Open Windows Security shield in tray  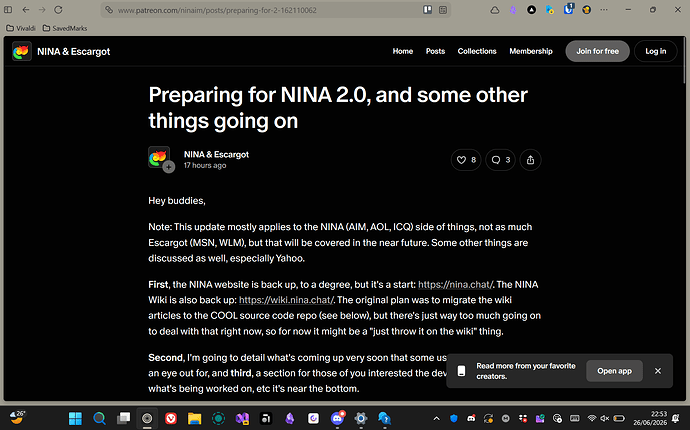pyautogui.click(x=454, y=419)
